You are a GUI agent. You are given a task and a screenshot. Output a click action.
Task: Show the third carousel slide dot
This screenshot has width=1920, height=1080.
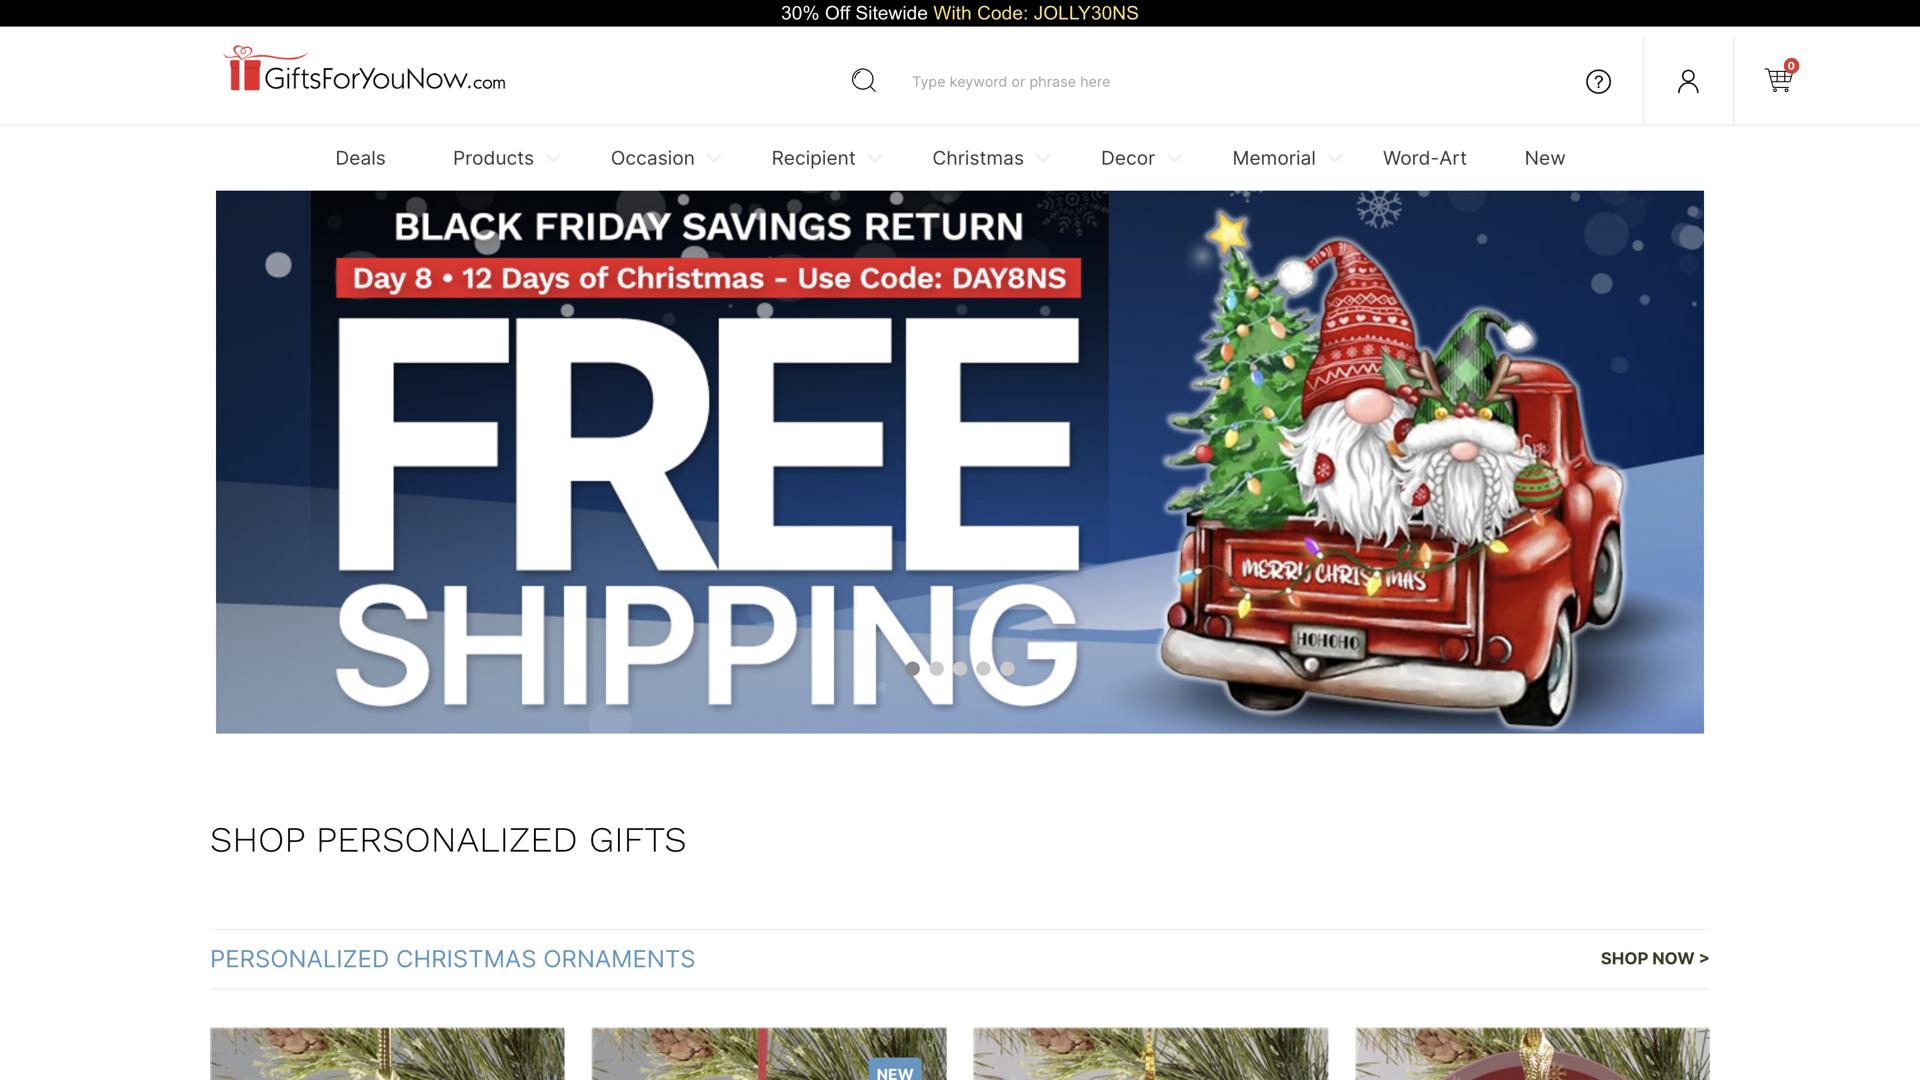point(960,669)
